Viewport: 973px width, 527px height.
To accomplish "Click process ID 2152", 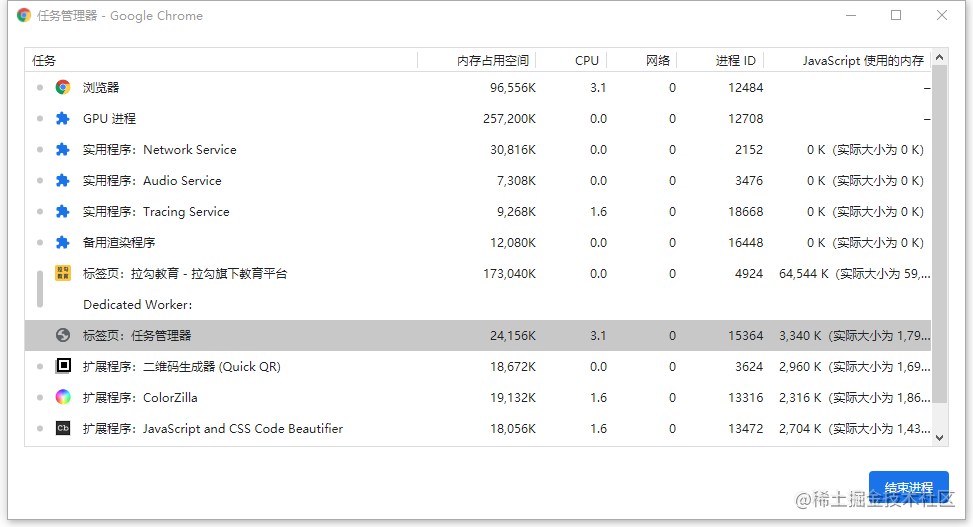I will pyautogui.click(x=749, y=150).
